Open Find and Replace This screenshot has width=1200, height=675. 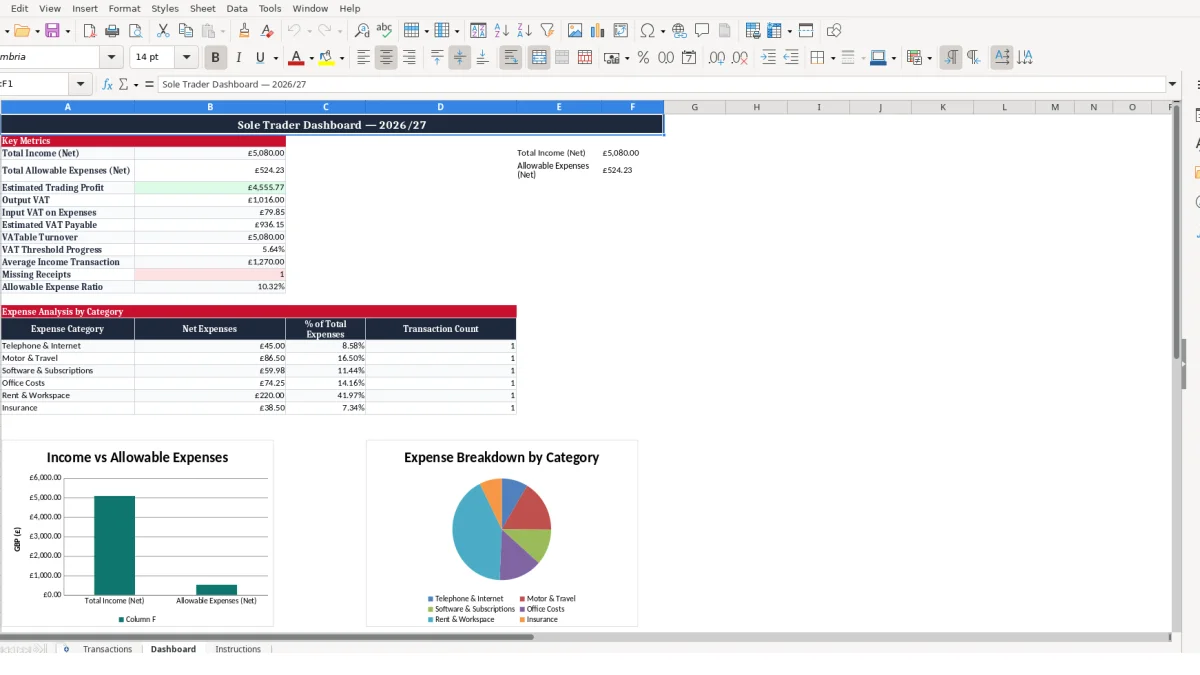[x=362, y=31]
